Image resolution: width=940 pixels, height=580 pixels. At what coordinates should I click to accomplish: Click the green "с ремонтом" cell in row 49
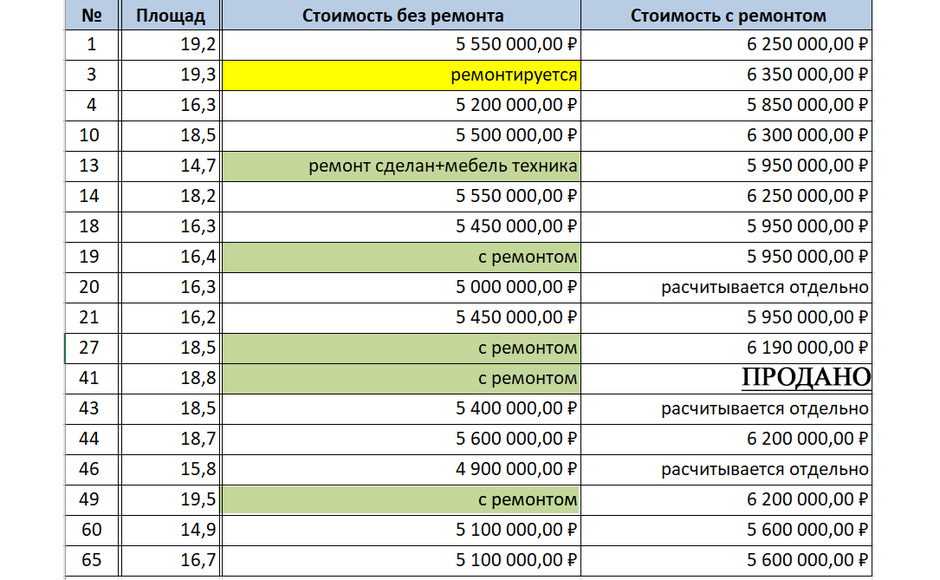[401, 499]
